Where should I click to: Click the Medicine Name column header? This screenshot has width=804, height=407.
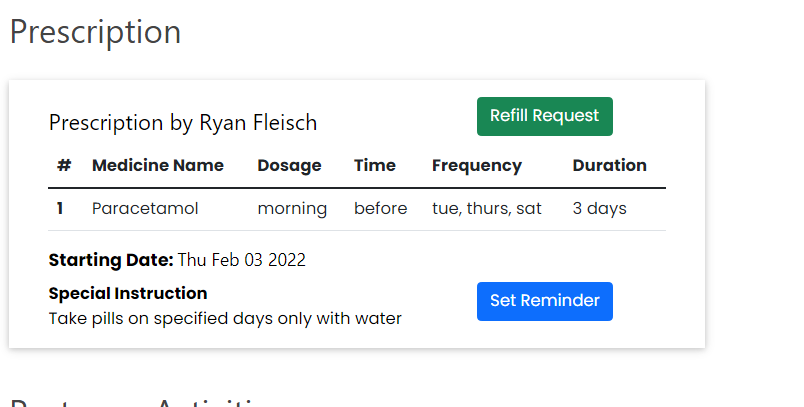[x=157, y=166]
